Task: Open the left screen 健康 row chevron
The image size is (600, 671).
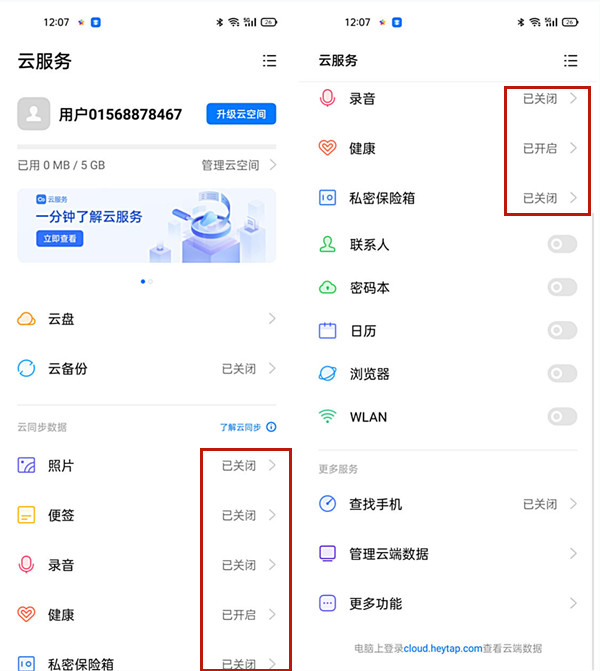Action: 272,614
